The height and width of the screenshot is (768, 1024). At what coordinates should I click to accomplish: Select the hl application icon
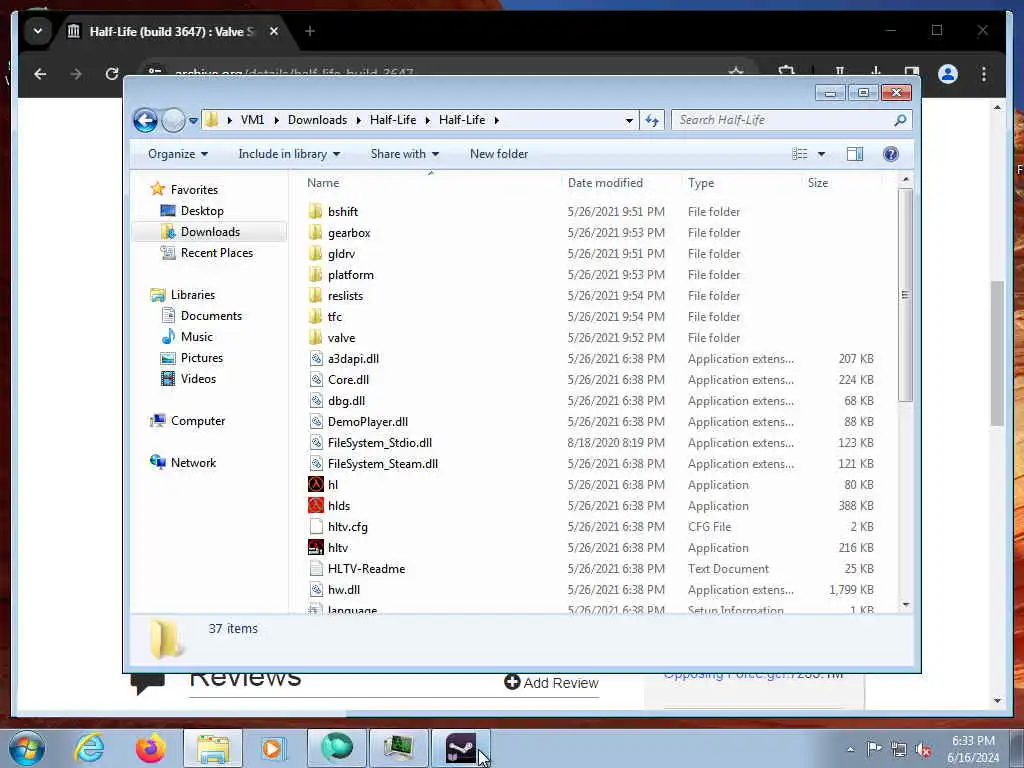pos(316,485)
